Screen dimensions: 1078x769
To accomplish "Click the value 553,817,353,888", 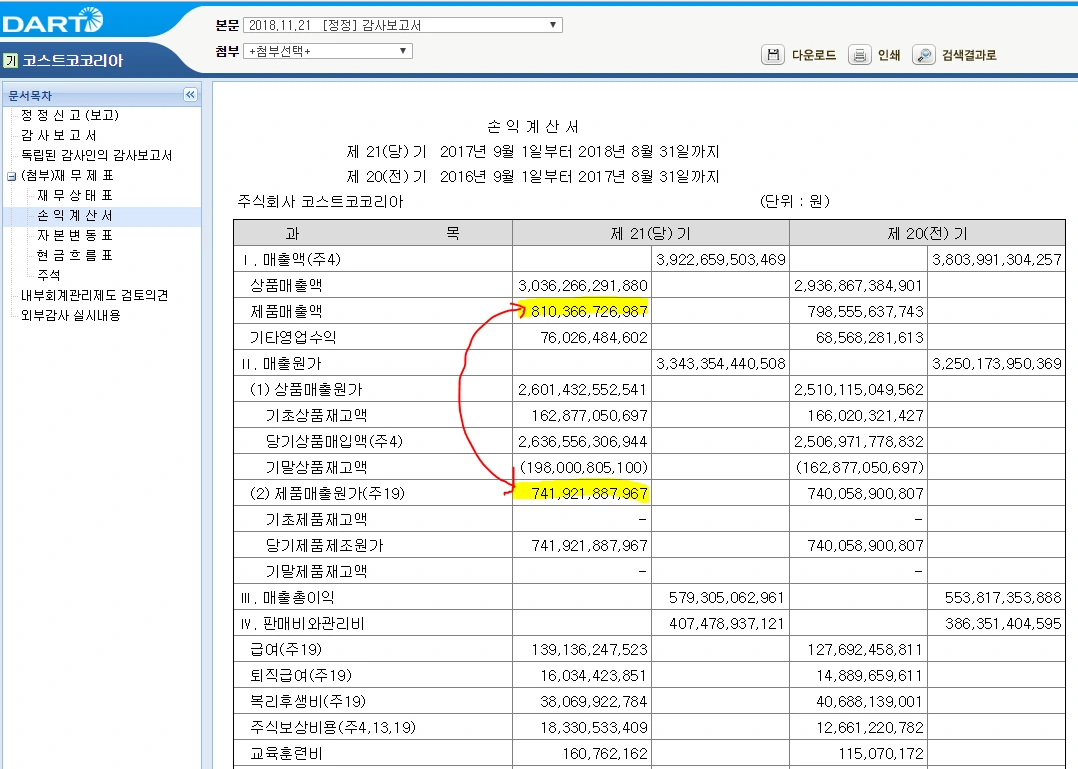I will (x=1003, y=597).
